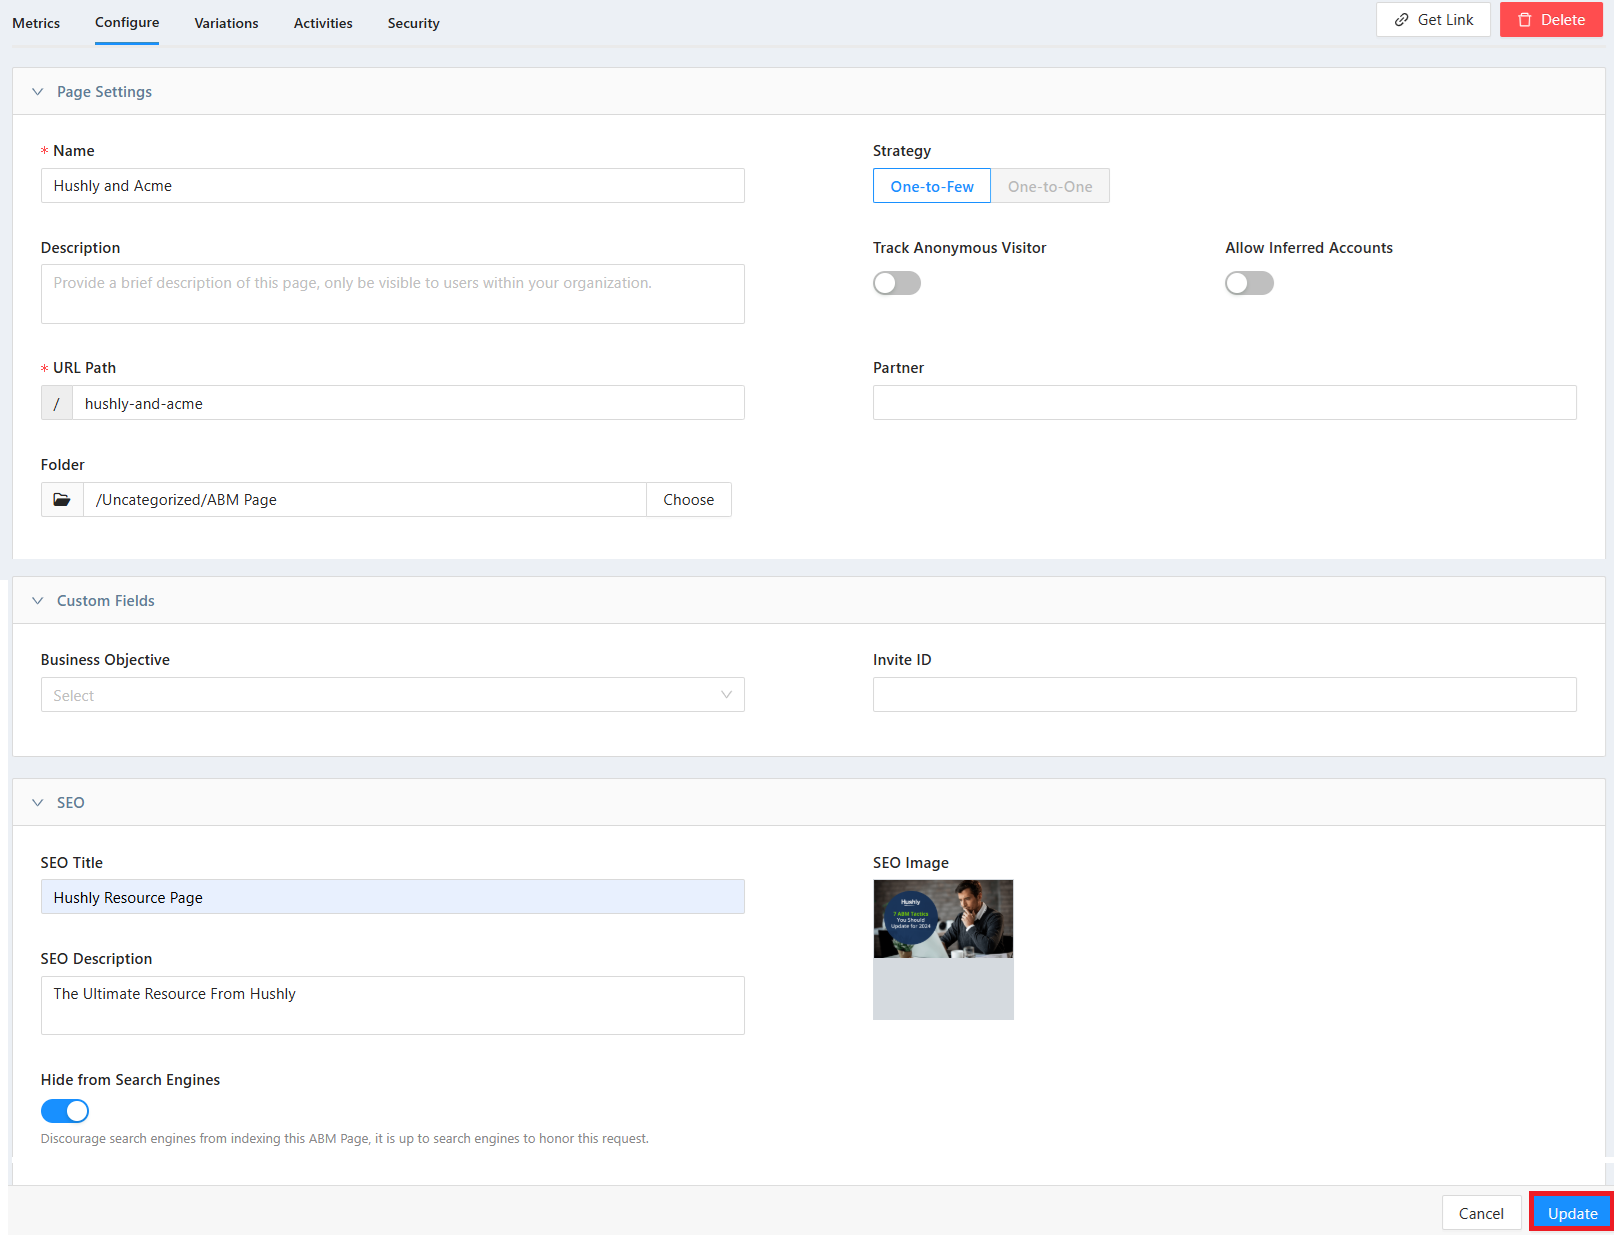1614x1241 pixels.
Task: Click the Cancel button
Action: (1481, 1213)
